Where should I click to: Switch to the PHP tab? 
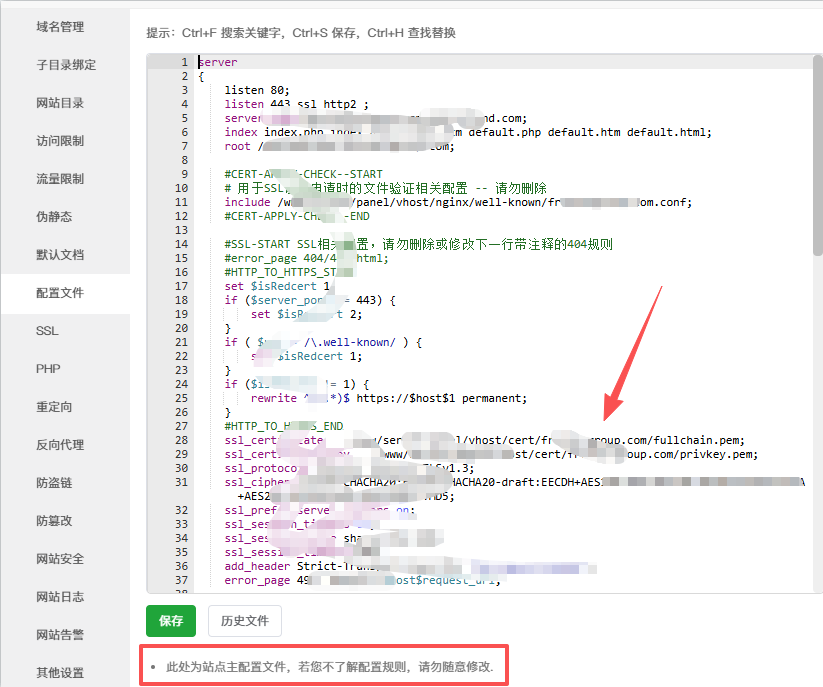click(48, 369)
